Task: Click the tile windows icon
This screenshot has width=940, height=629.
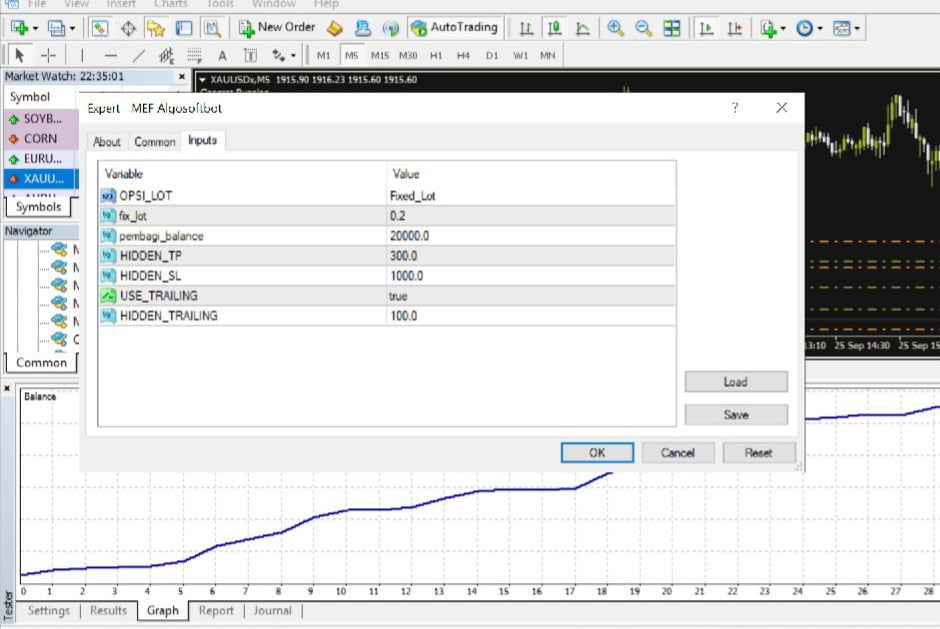Action: [672, 28]
